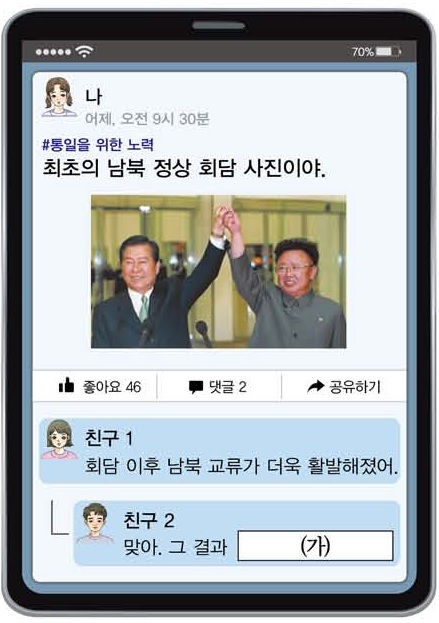Open 친구 2's profile avatar
Viewport: 439px width, 623px height.
[x=95, y=523]
